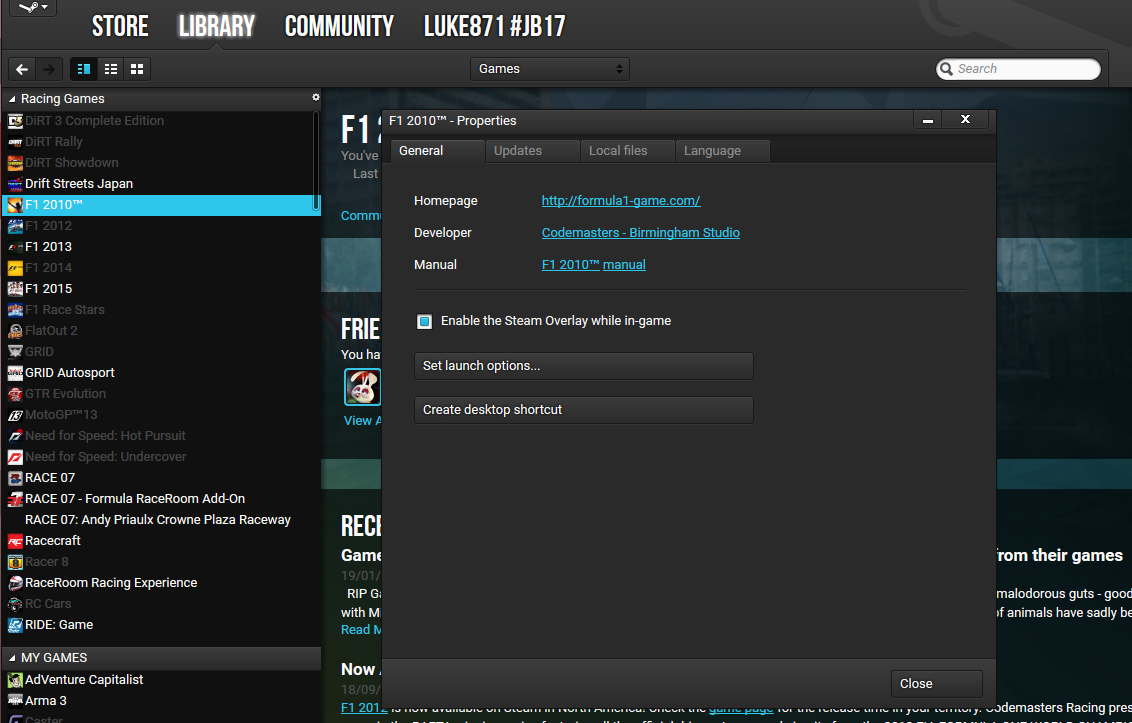The height and width of the screenshot is (723, 1132).
Task: Open the formula1-game.com homepage link
Action: click(x=621, y=201)
